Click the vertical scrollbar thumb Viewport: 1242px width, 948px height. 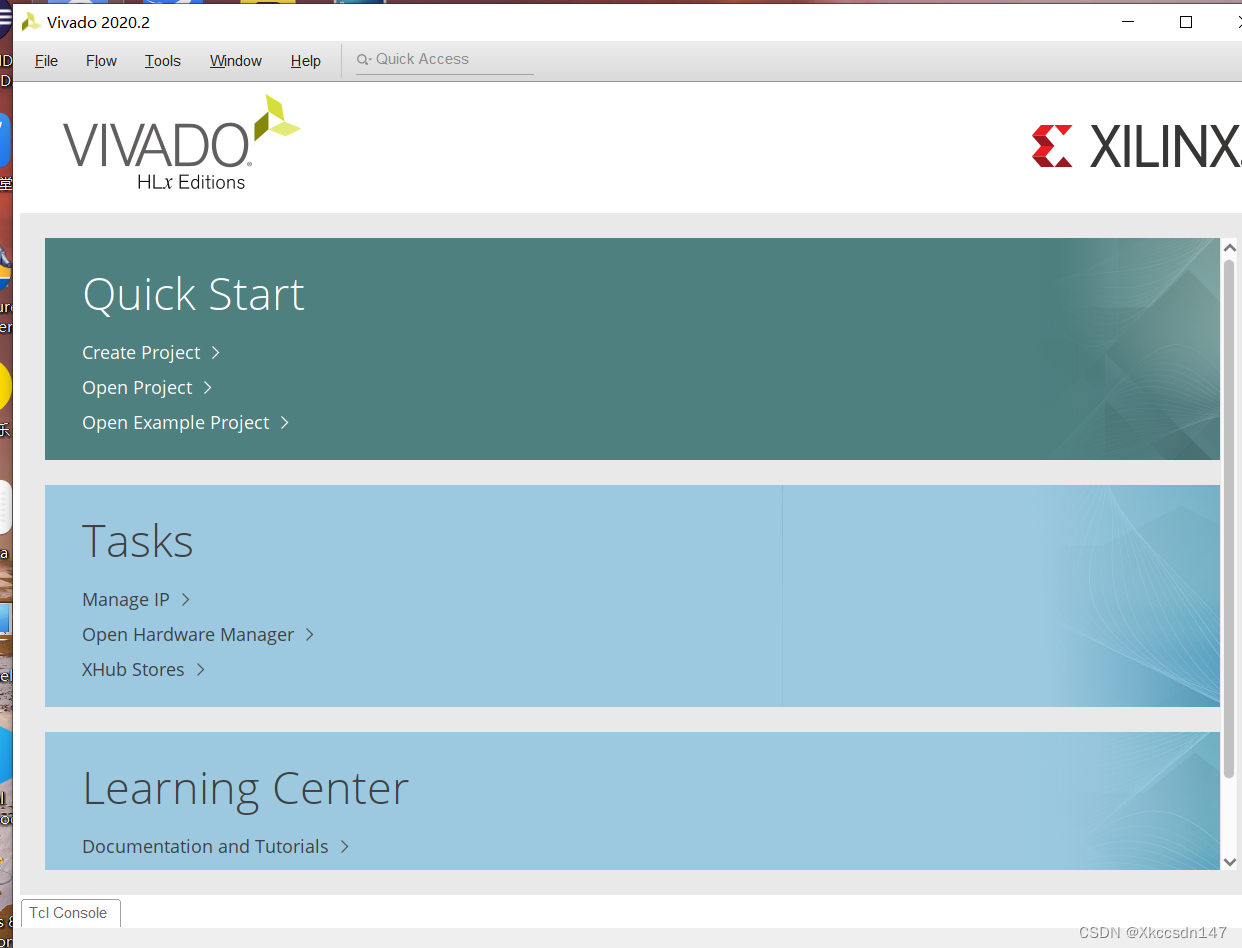(x=1230, y=518)
